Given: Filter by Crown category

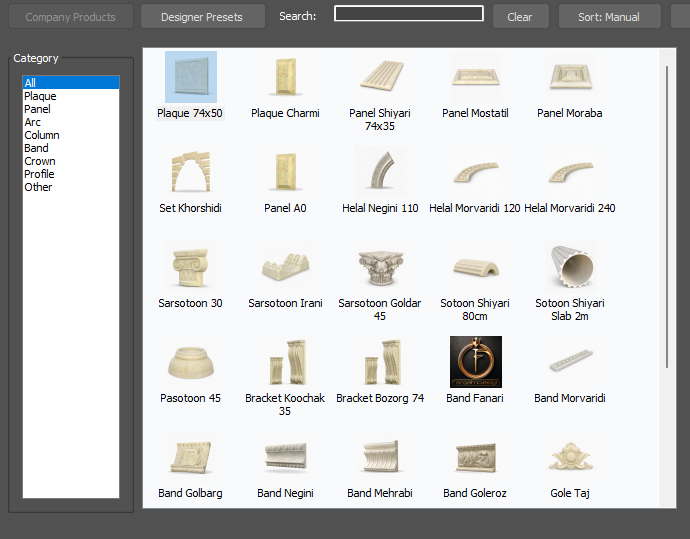Looking at the screenshot, I should tap(71, 161).
